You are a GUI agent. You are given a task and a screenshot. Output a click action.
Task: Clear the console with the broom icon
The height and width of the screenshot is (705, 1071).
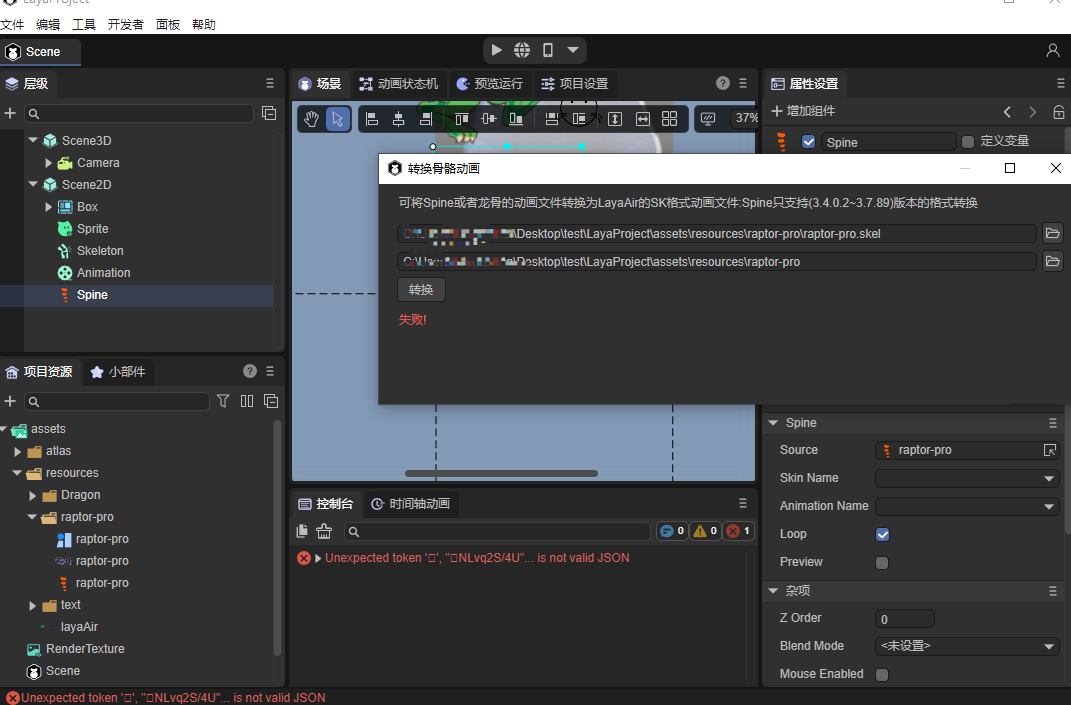(x=324, y=531)
